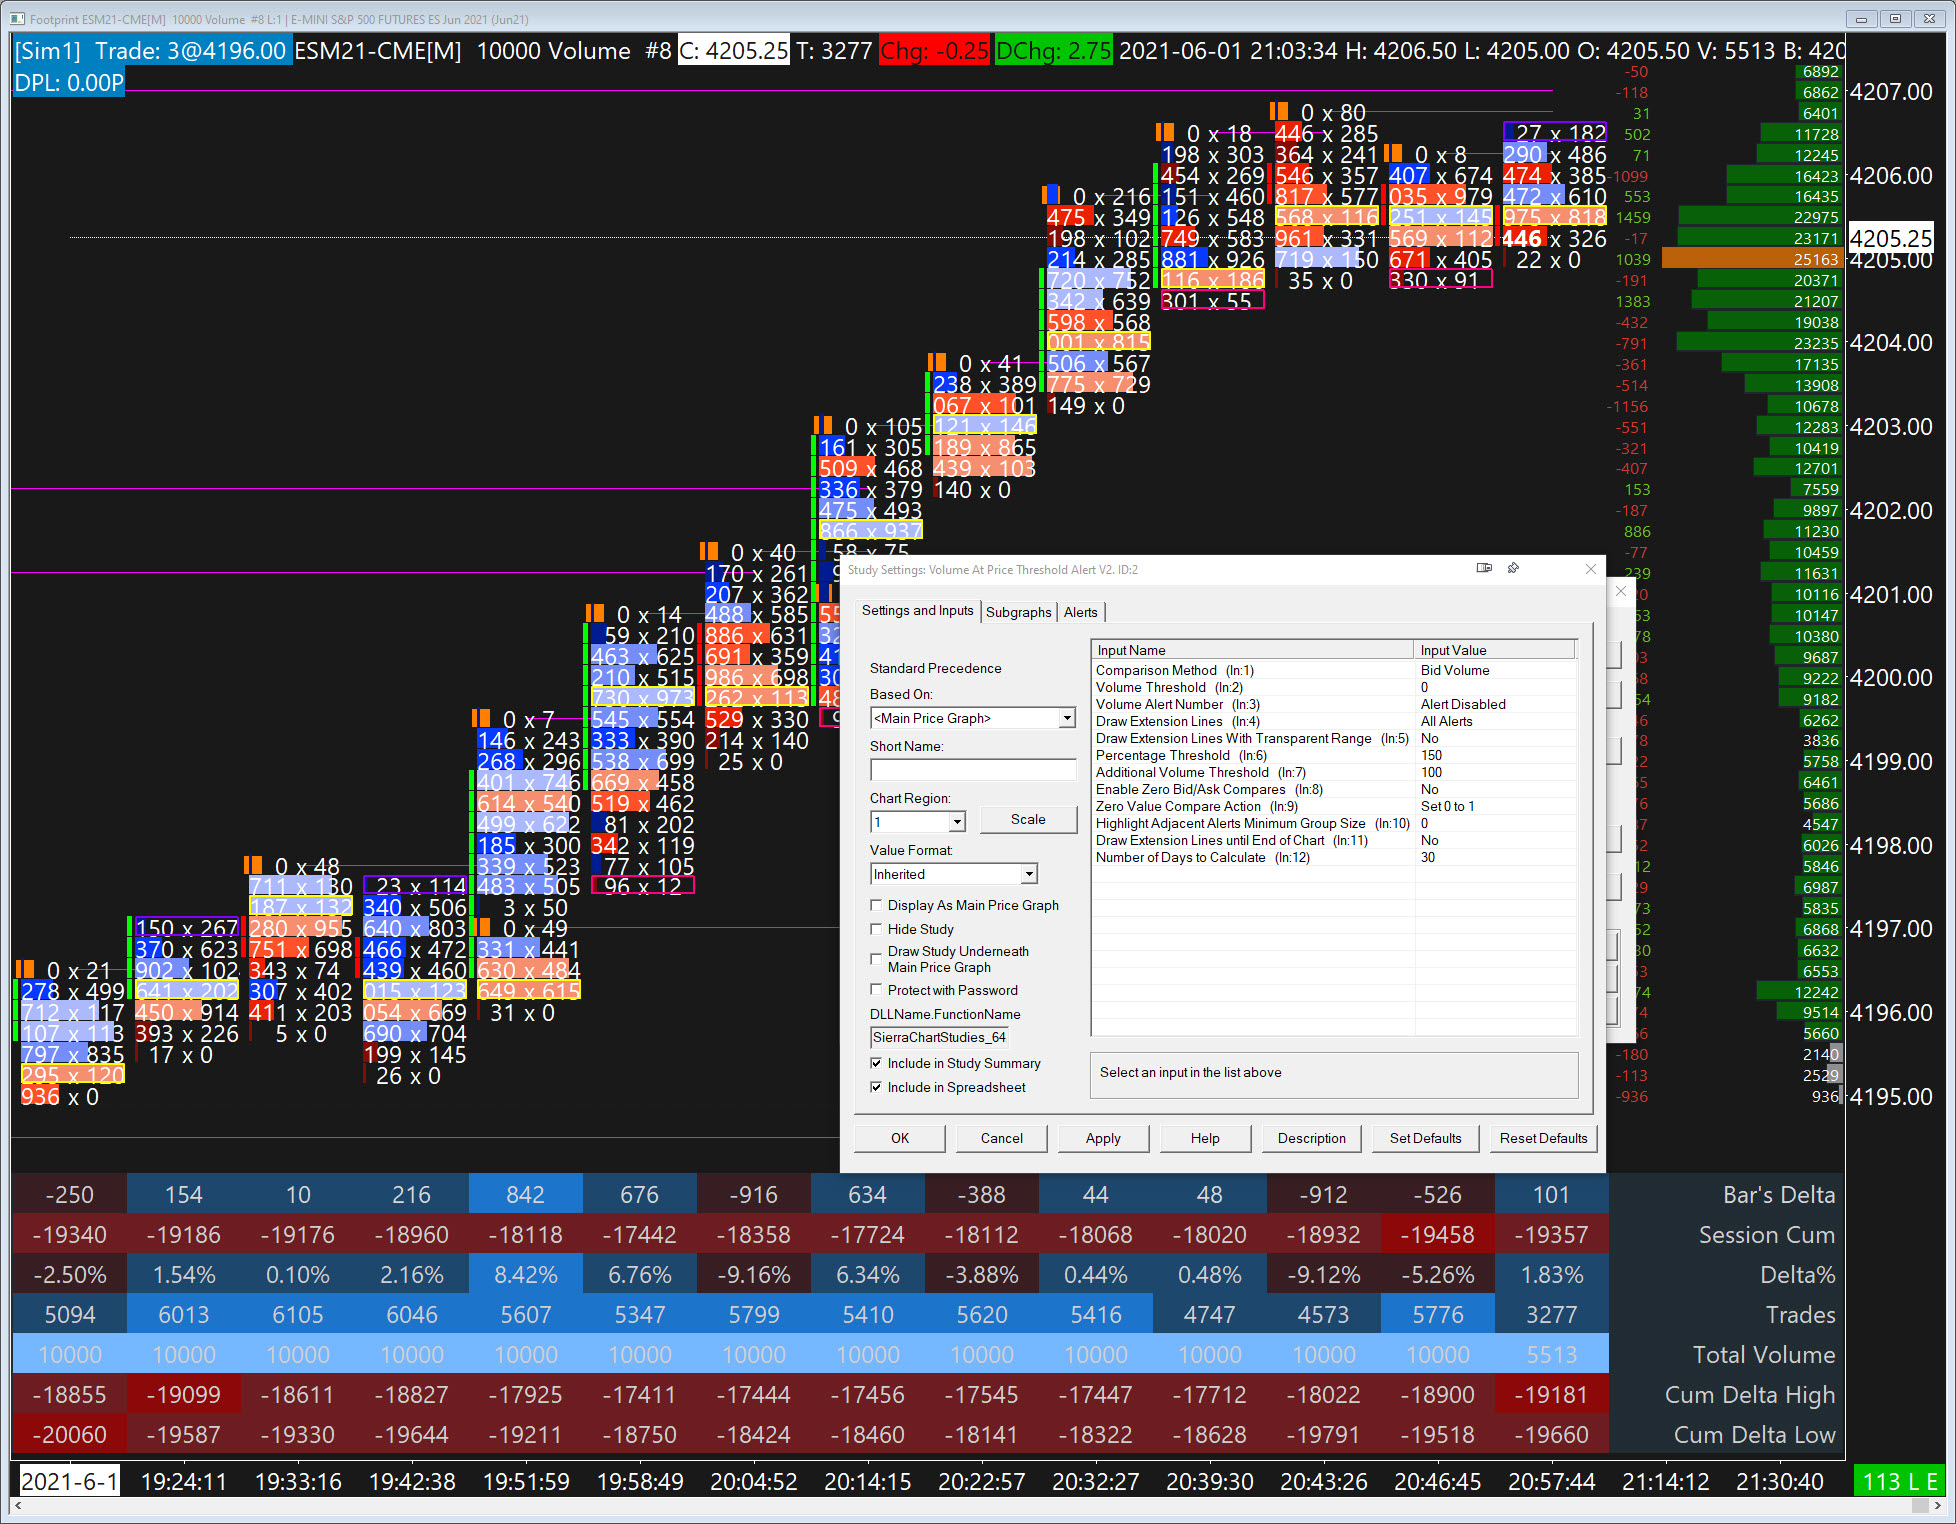Check the Hide Study option
1956x1524 pixels.
coord(877,929)
